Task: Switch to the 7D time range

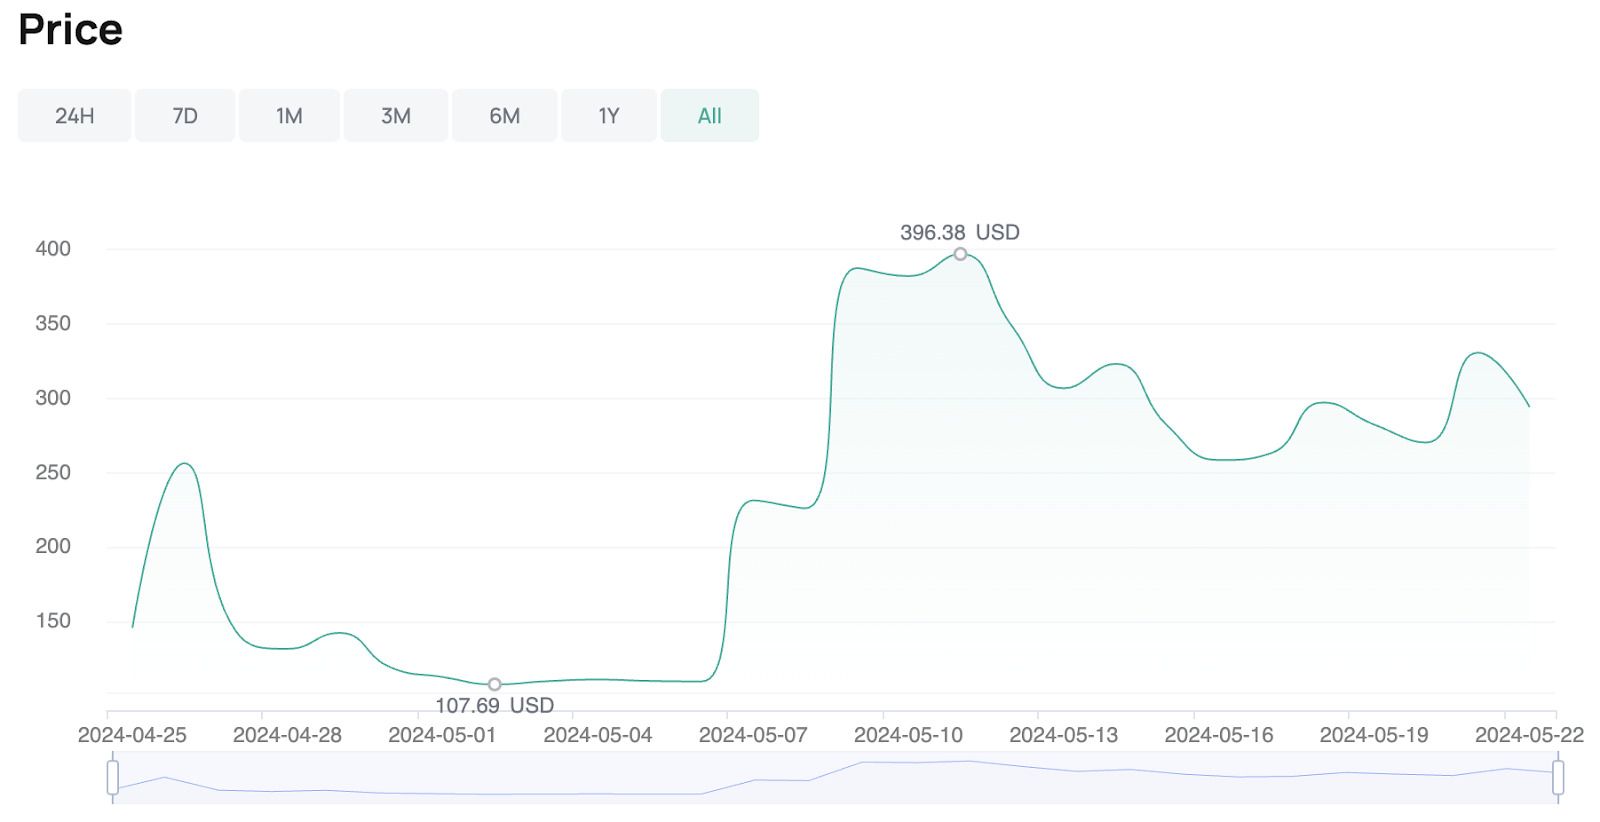Action: [185, 116]
